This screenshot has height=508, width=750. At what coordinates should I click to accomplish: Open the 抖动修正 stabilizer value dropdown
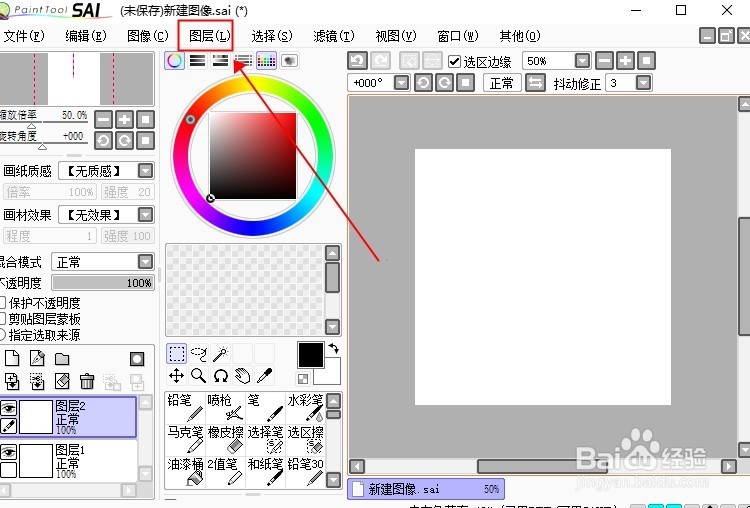coord(643,83)
